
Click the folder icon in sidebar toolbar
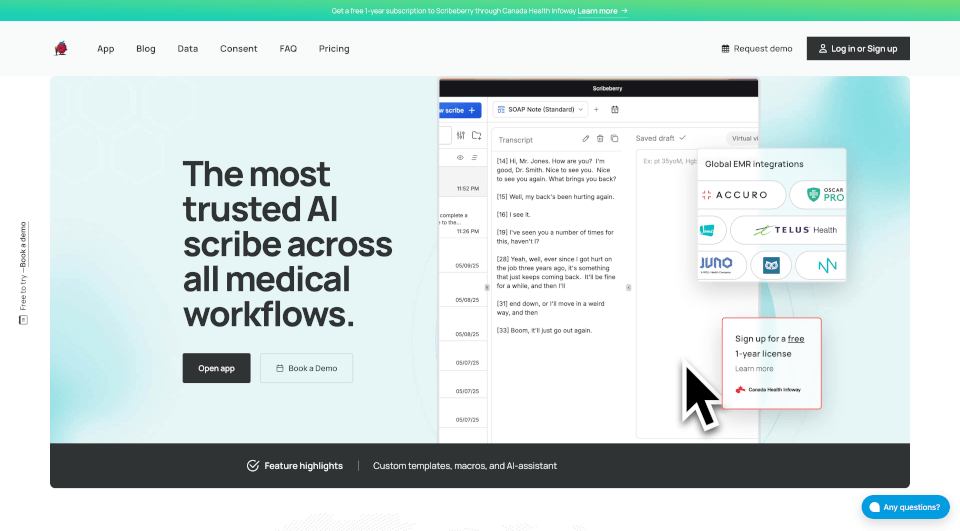(x=476, y=135)
